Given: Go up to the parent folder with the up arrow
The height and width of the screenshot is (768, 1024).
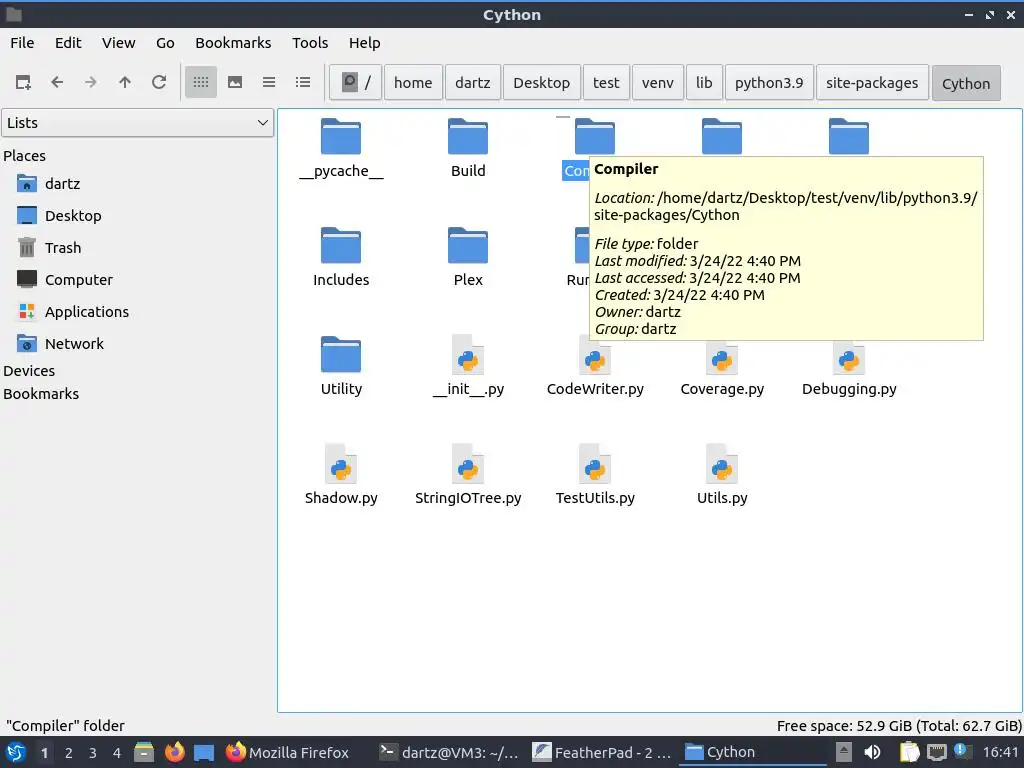Looking at the screenshot, I should click(x=125, y=82).
